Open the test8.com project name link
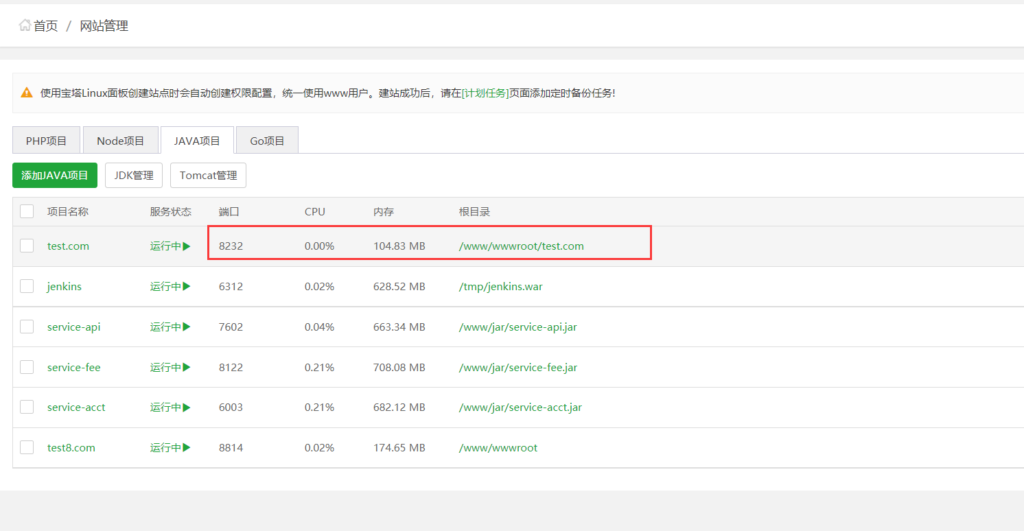Viewport: 1024px width, 531px height. 71,448
